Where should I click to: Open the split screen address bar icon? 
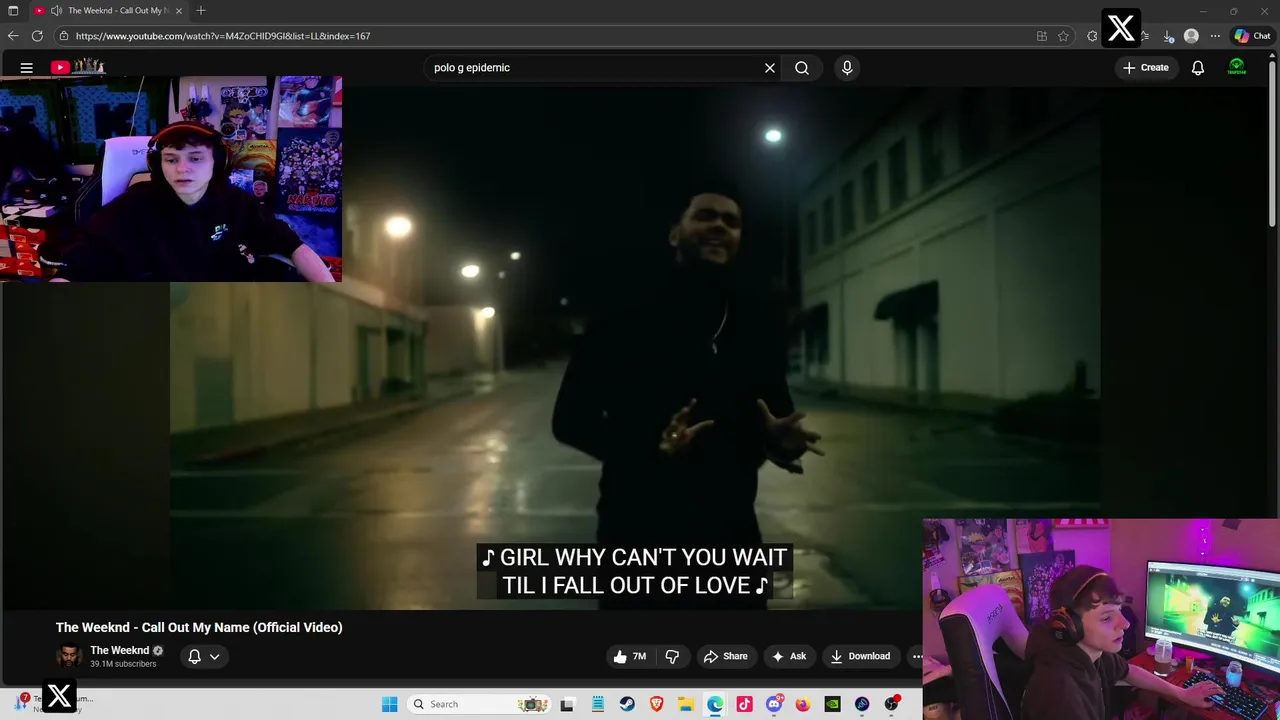point(1042,36)
